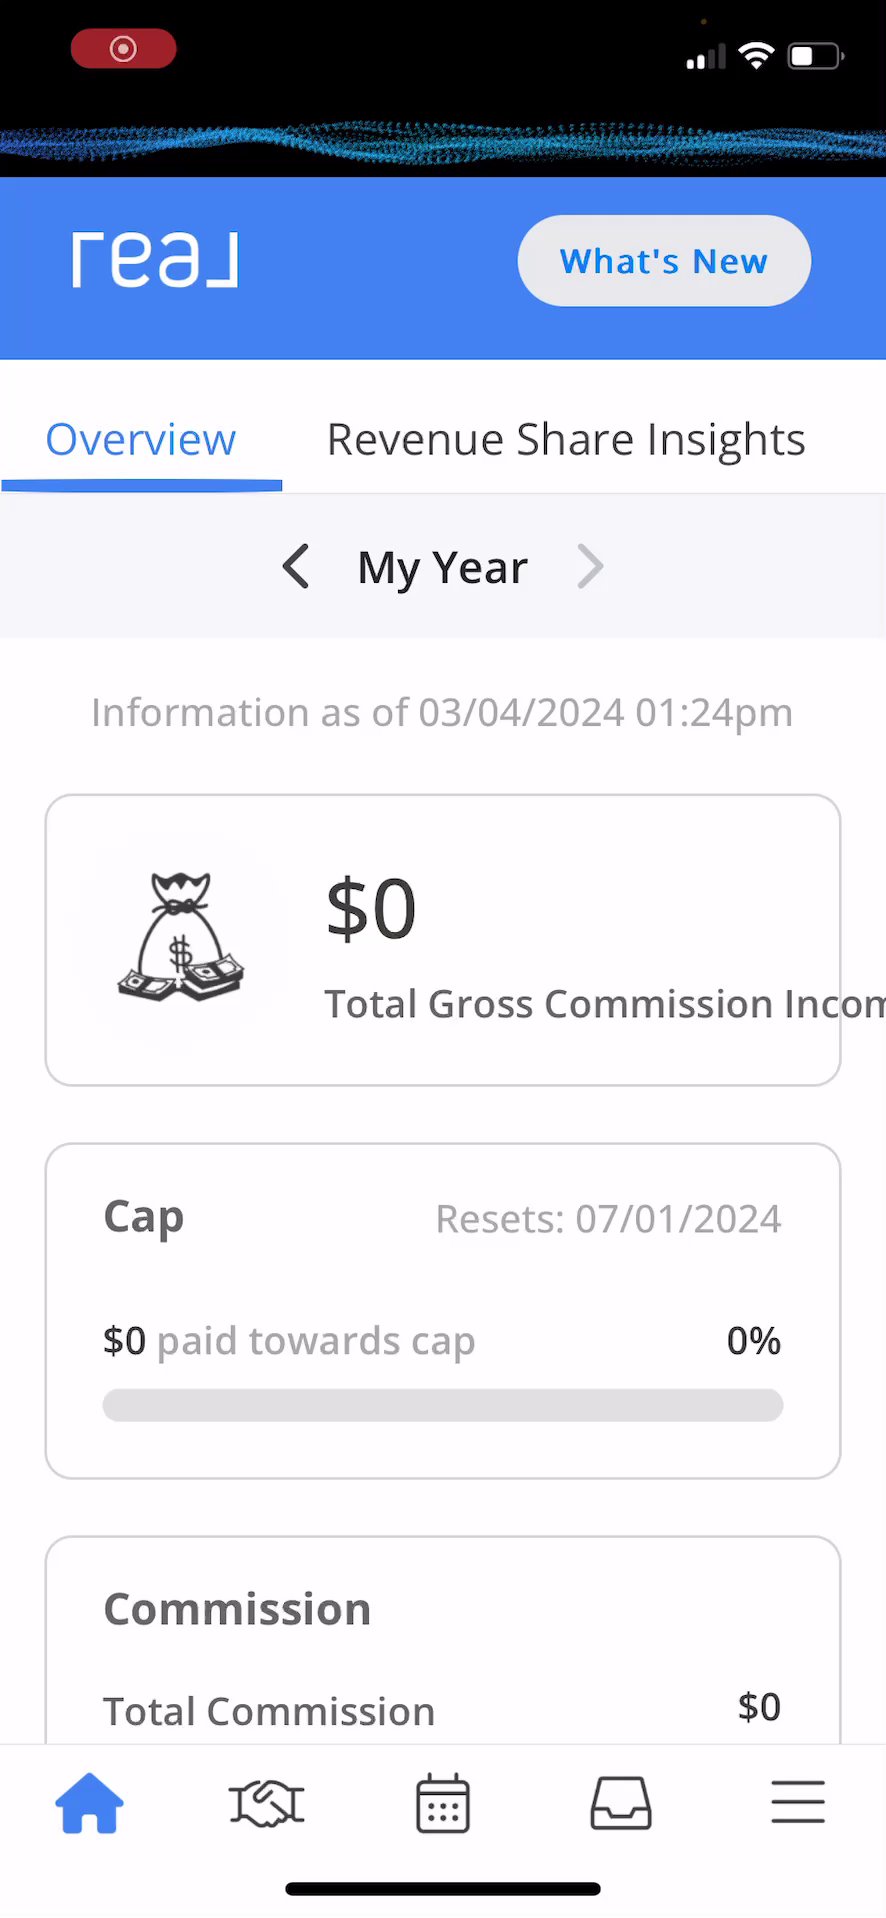
Task: Tap the money bag icon
Action: 181,937
